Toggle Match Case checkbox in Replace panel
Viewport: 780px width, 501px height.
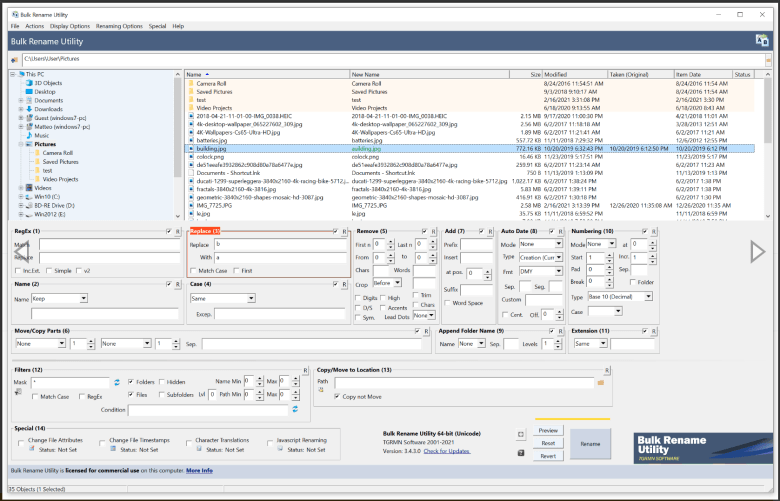pyautogui.click(x=193, y=271)
